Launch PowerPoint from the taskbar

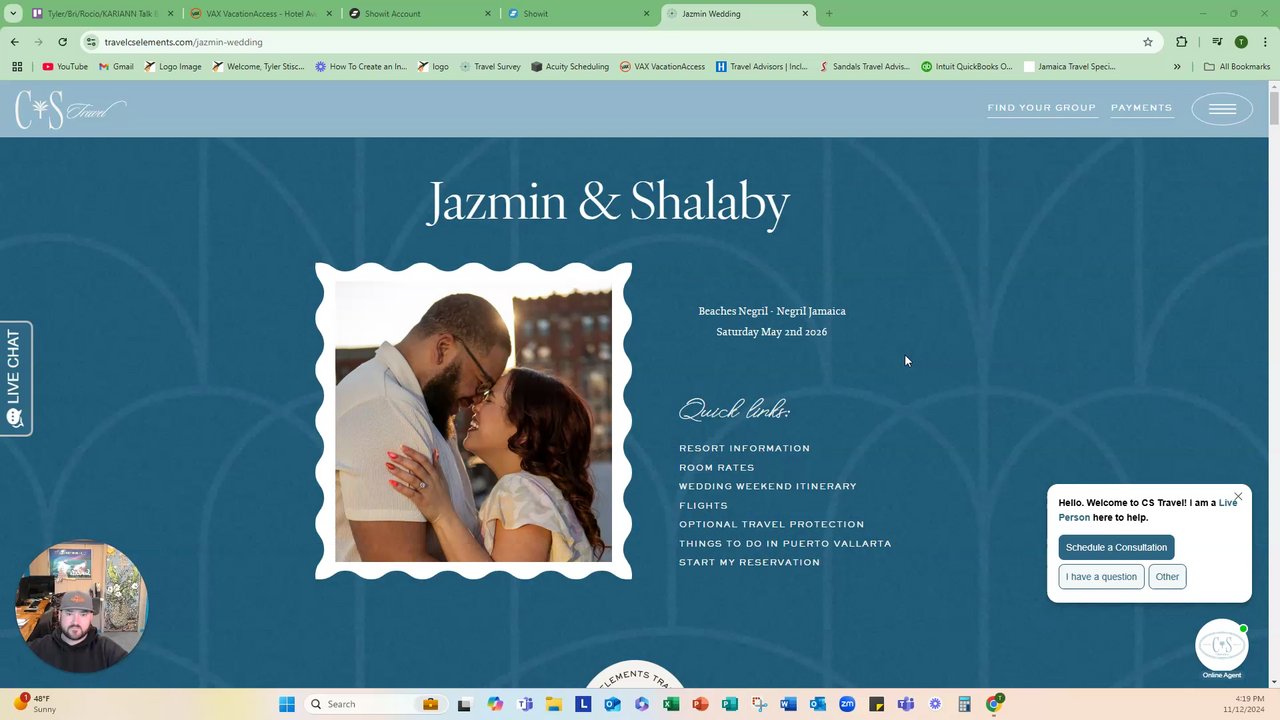click(700, 704)
